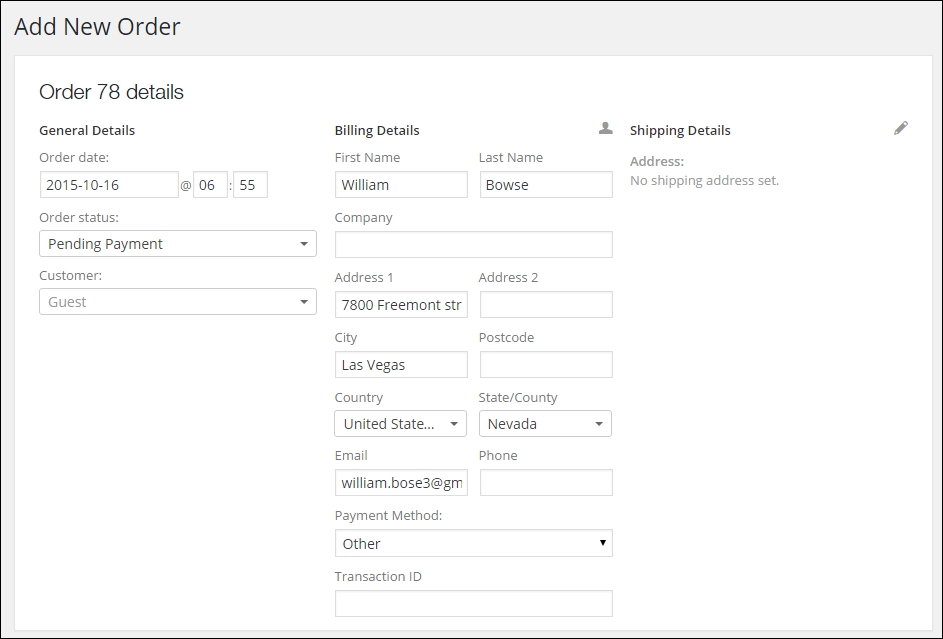Open the Country dropdown showing United States

click(400, 423)
